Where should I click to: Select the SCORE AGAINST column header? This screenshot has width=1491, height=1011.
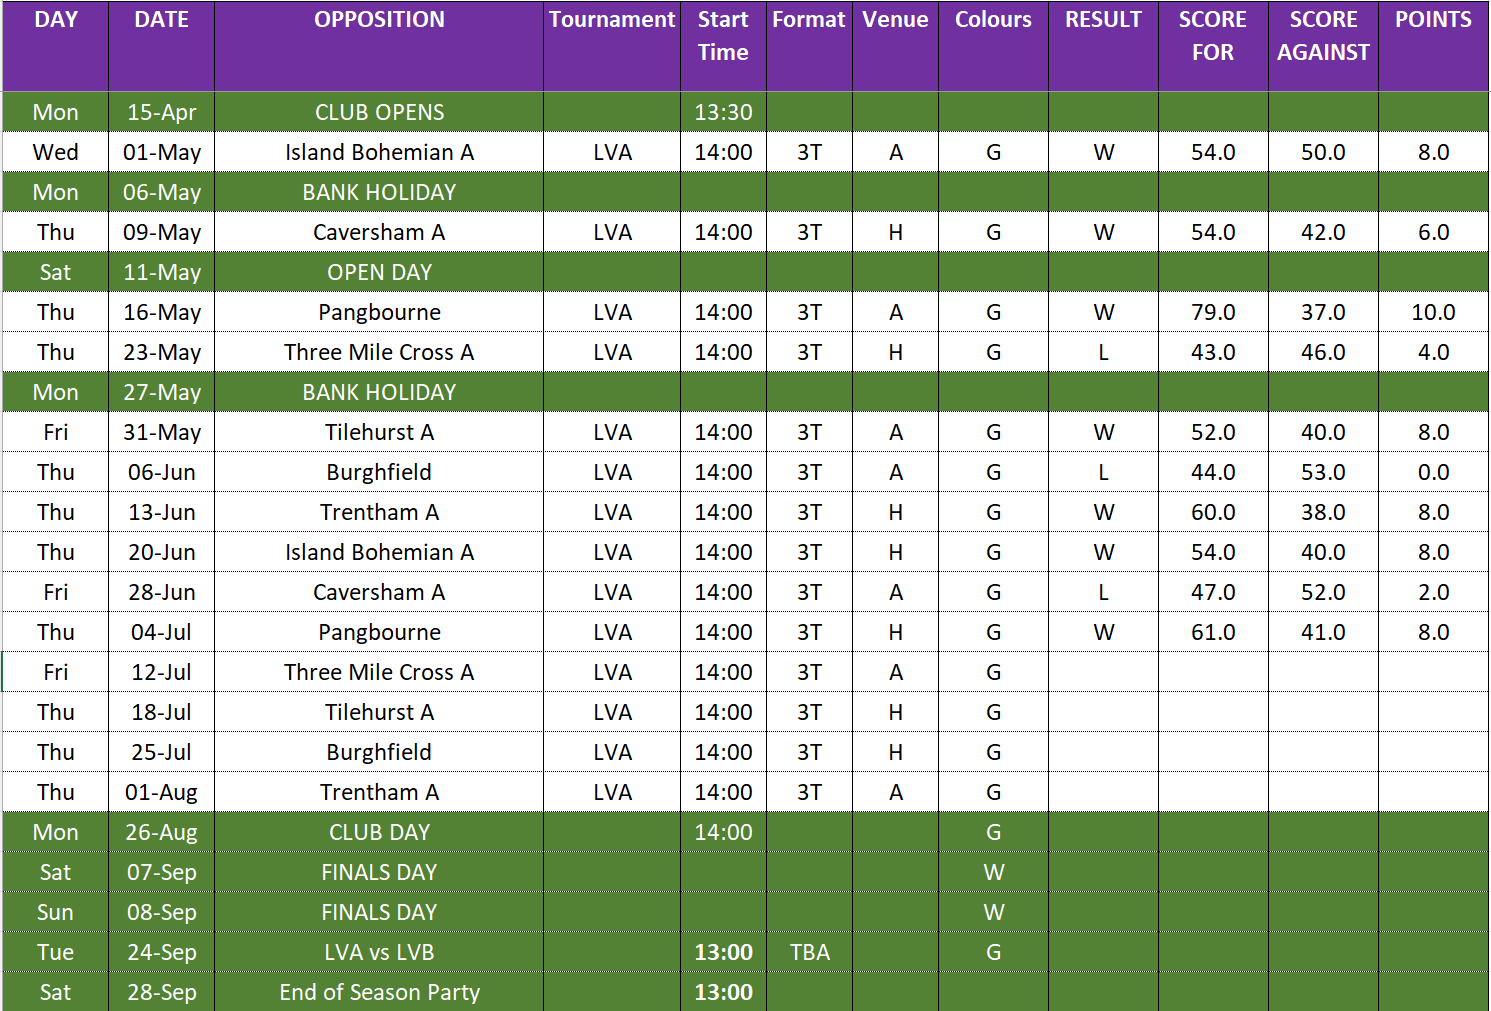(x=1323, y=46)
